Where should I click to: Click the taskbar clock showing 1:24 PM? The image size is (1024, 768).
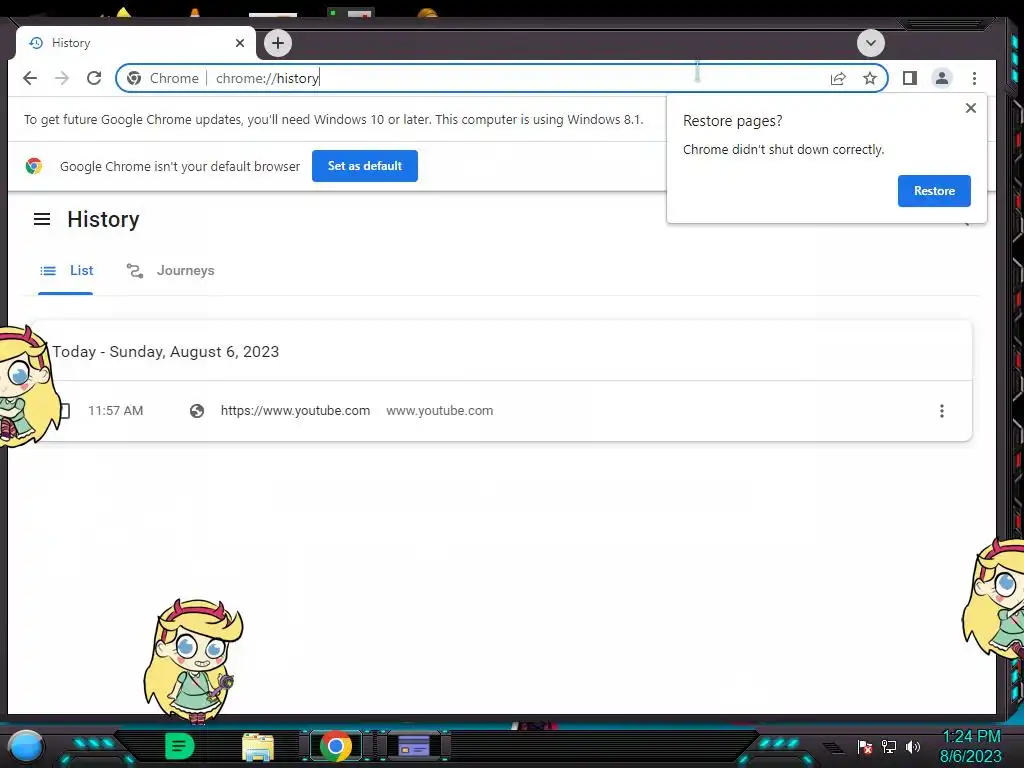[971, 746]
